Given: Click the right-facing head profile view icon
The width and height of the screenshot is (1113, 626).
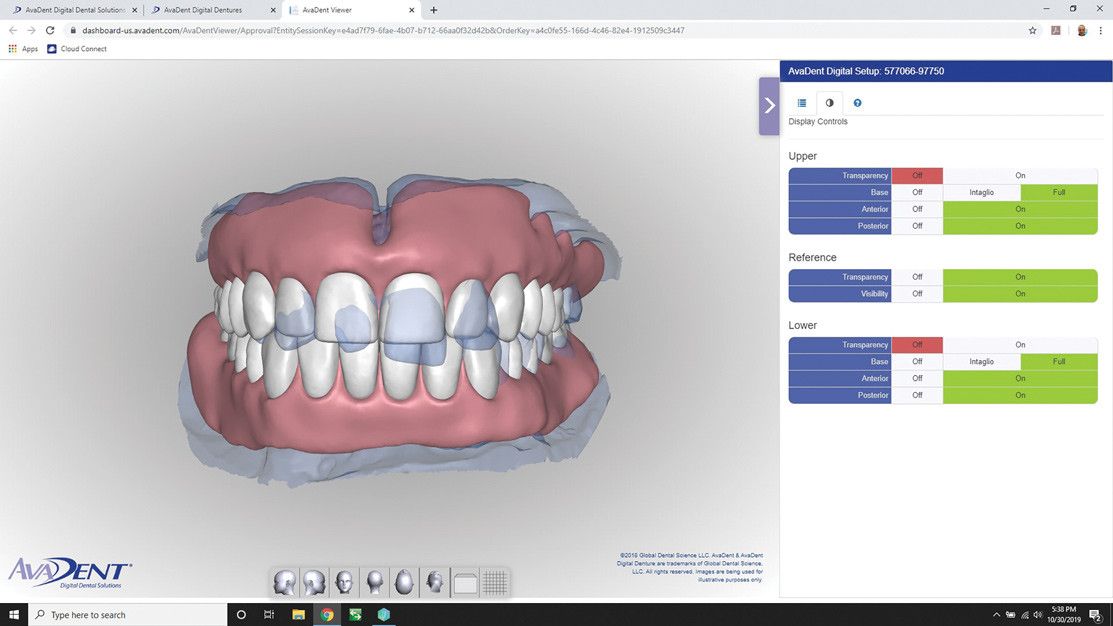Looking at the screenshot, I should [x=314, y=582].
